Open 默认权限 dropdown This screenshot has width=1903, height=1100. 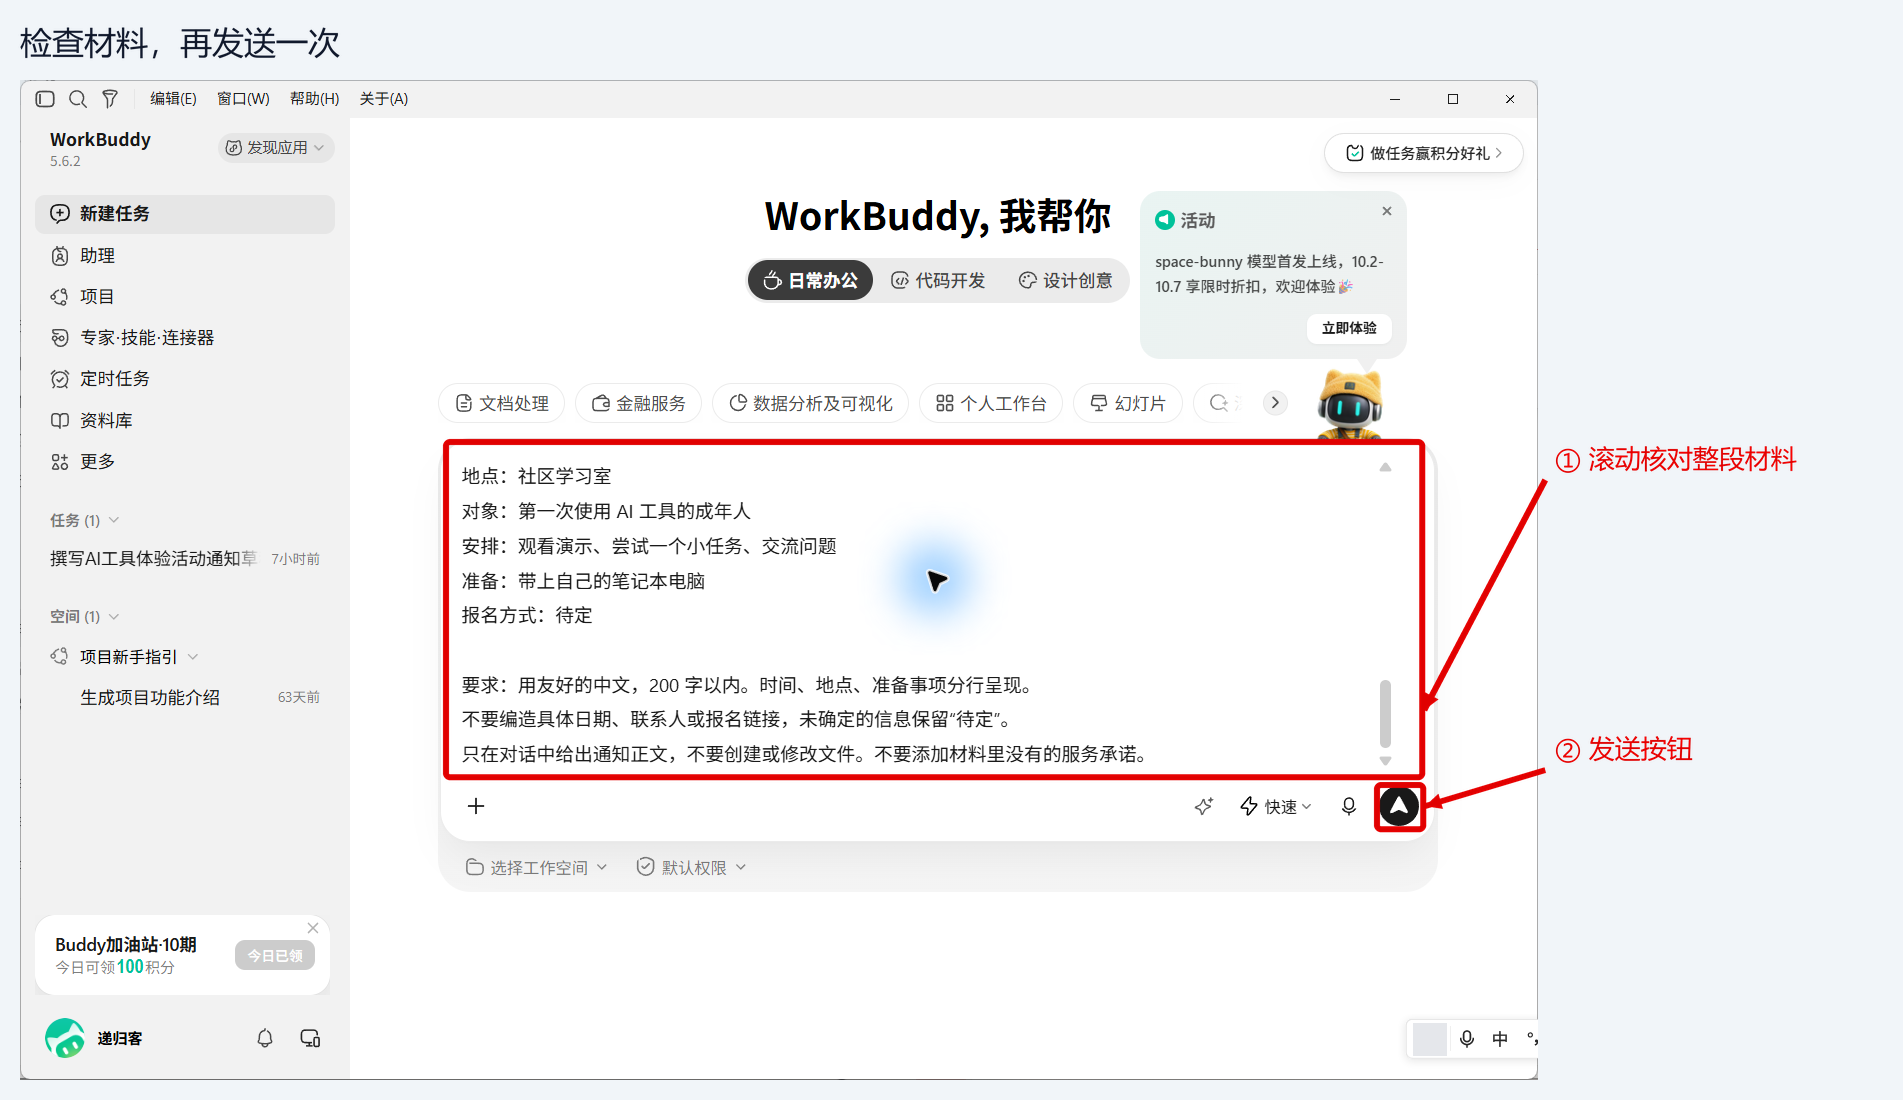coord(692,867)
